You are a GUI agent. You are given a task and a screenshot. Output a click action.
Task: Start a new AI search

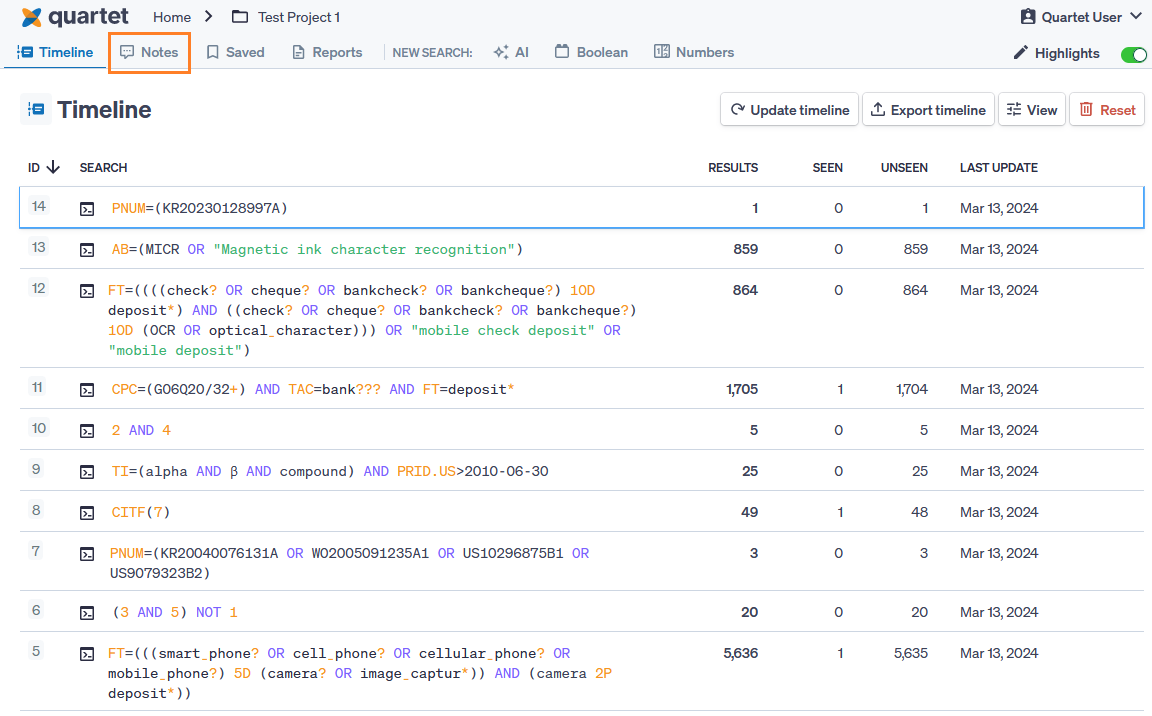point(511,52)
